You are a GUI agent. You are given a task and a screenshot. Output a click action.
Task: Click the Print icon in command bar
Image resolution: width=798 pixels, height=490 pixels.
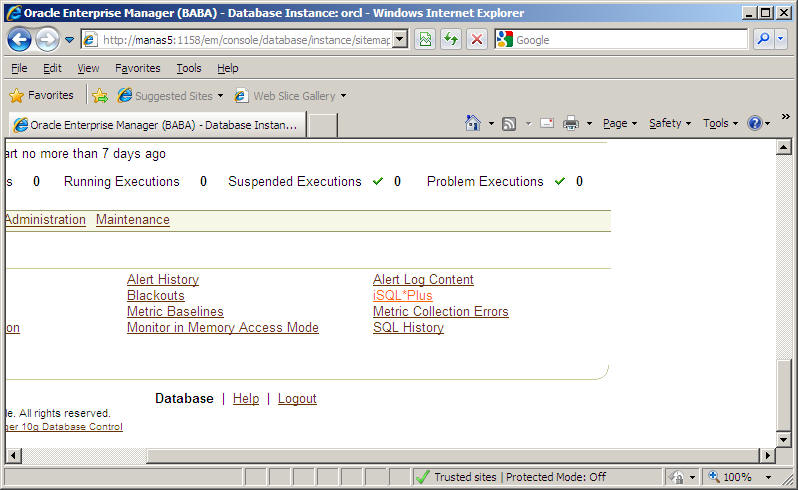(x=571, y=123)
